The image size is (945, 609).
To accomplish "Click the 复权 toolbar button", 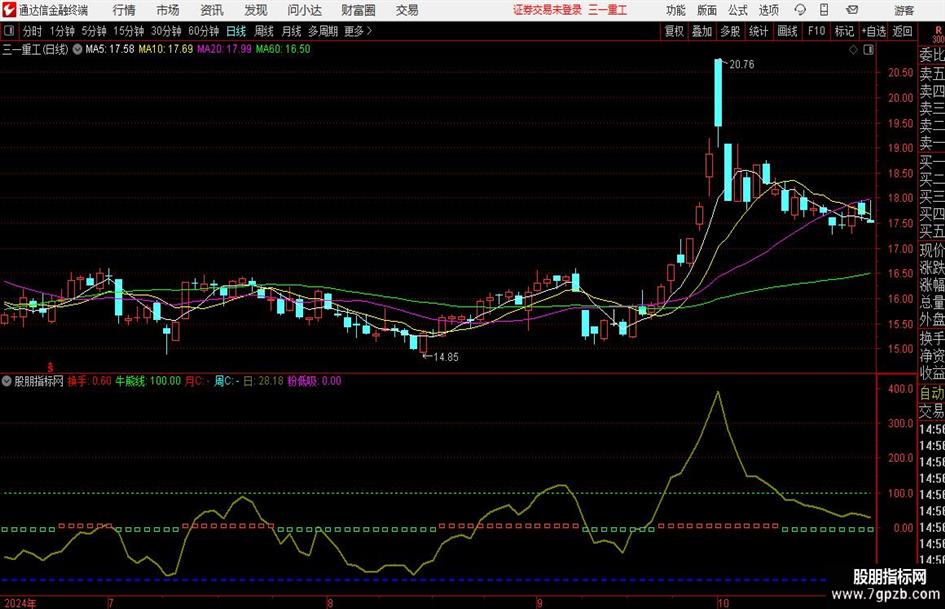I will click(674, 31).
